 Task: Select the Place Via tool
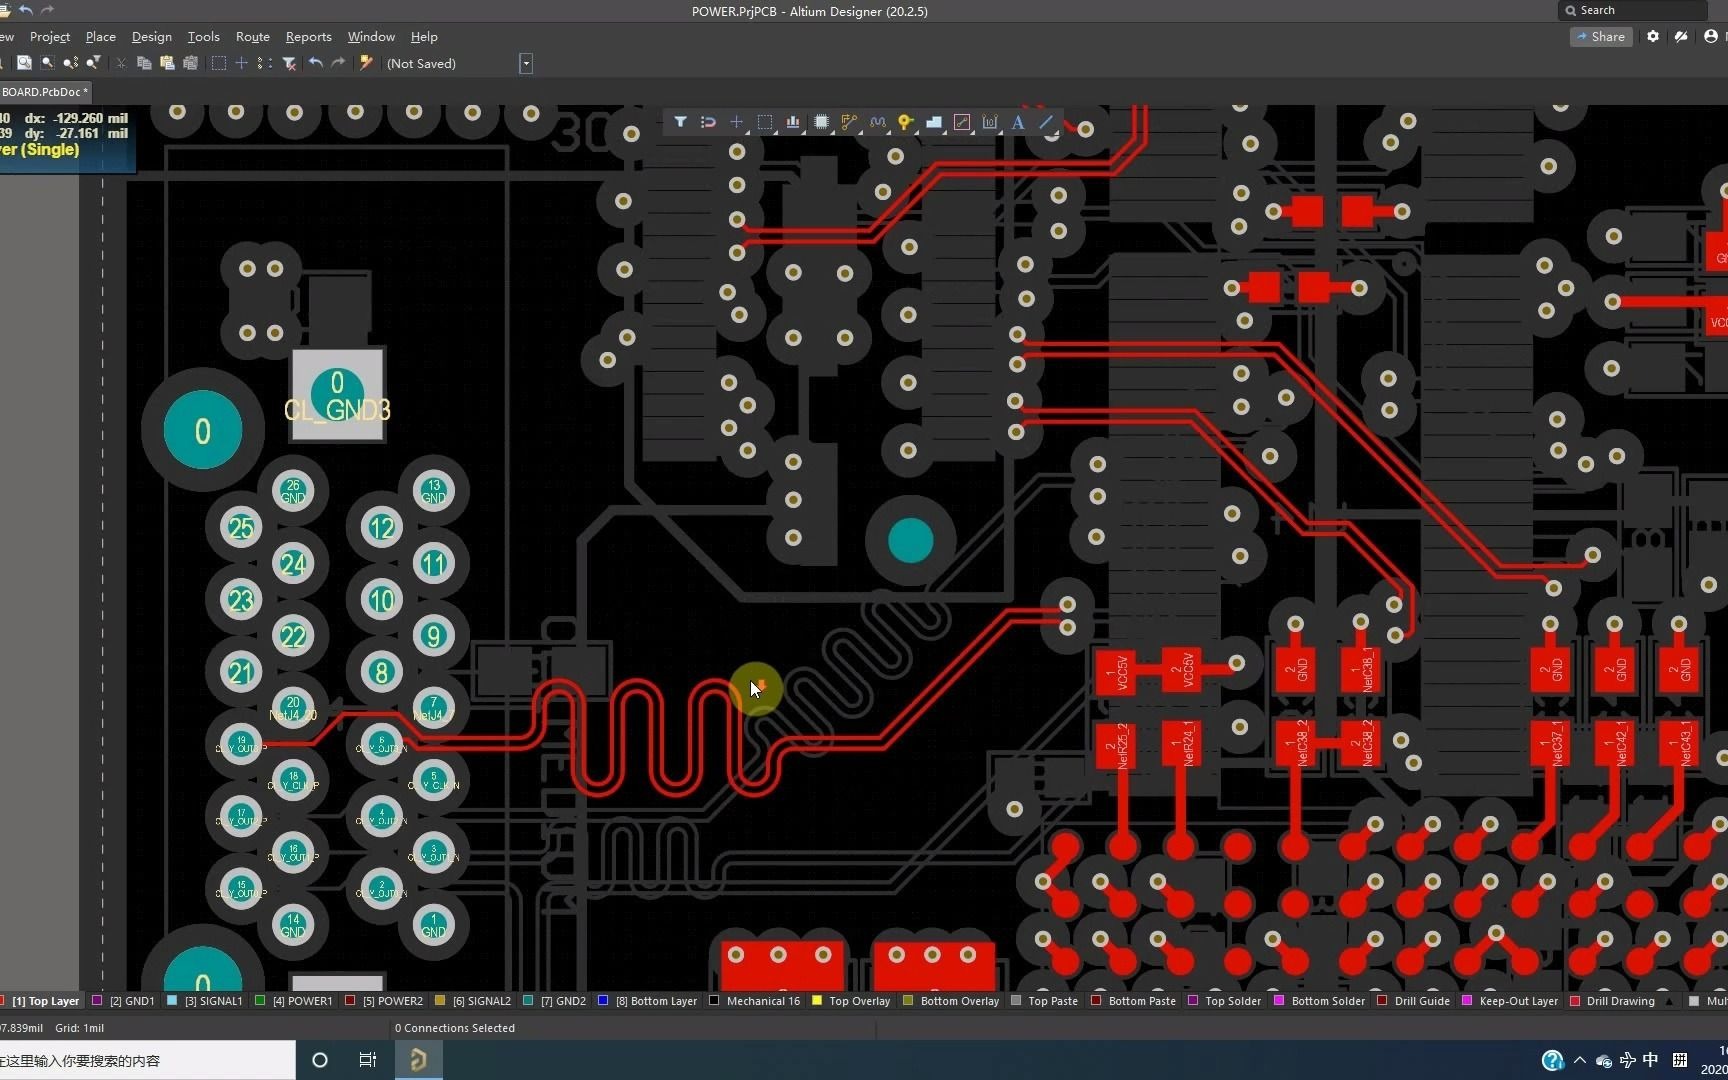point(905,122)
